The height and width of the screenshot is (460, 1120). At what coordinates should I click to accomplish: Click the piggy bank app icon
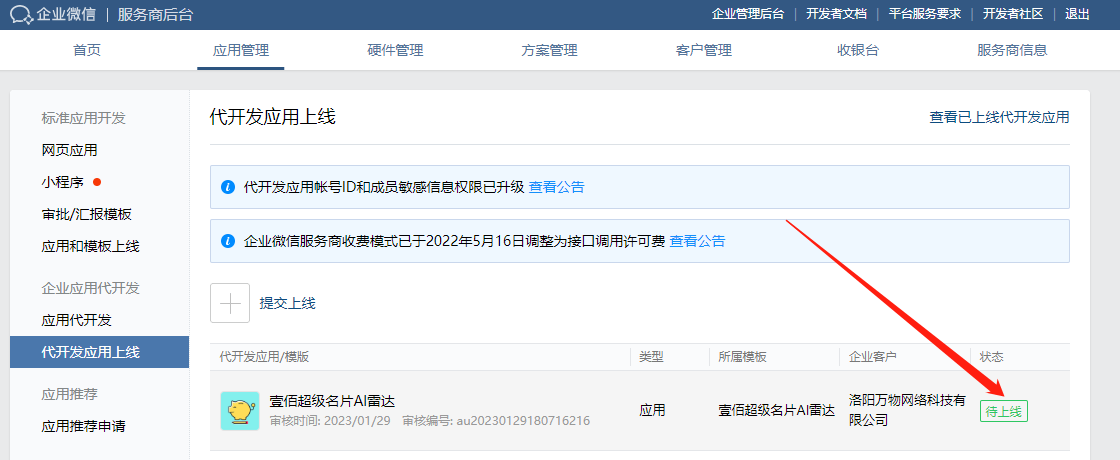pos(240,411)
